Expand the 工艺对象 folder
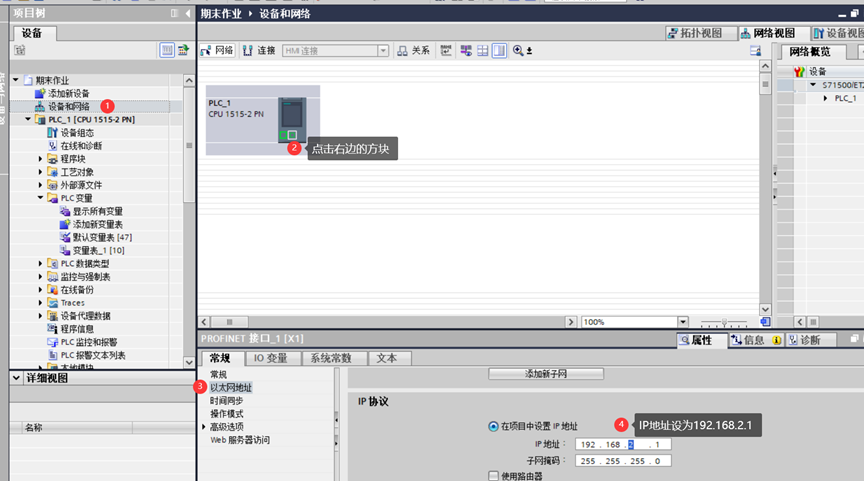 pyautogui.click(x=40, y=172)
